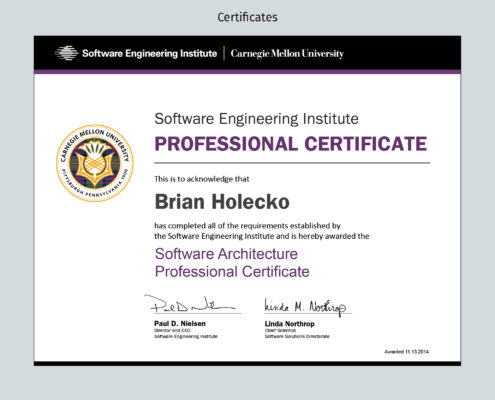Click the Software Engineering Institute header text
495x400 pixels.
[x=149, y=53]
